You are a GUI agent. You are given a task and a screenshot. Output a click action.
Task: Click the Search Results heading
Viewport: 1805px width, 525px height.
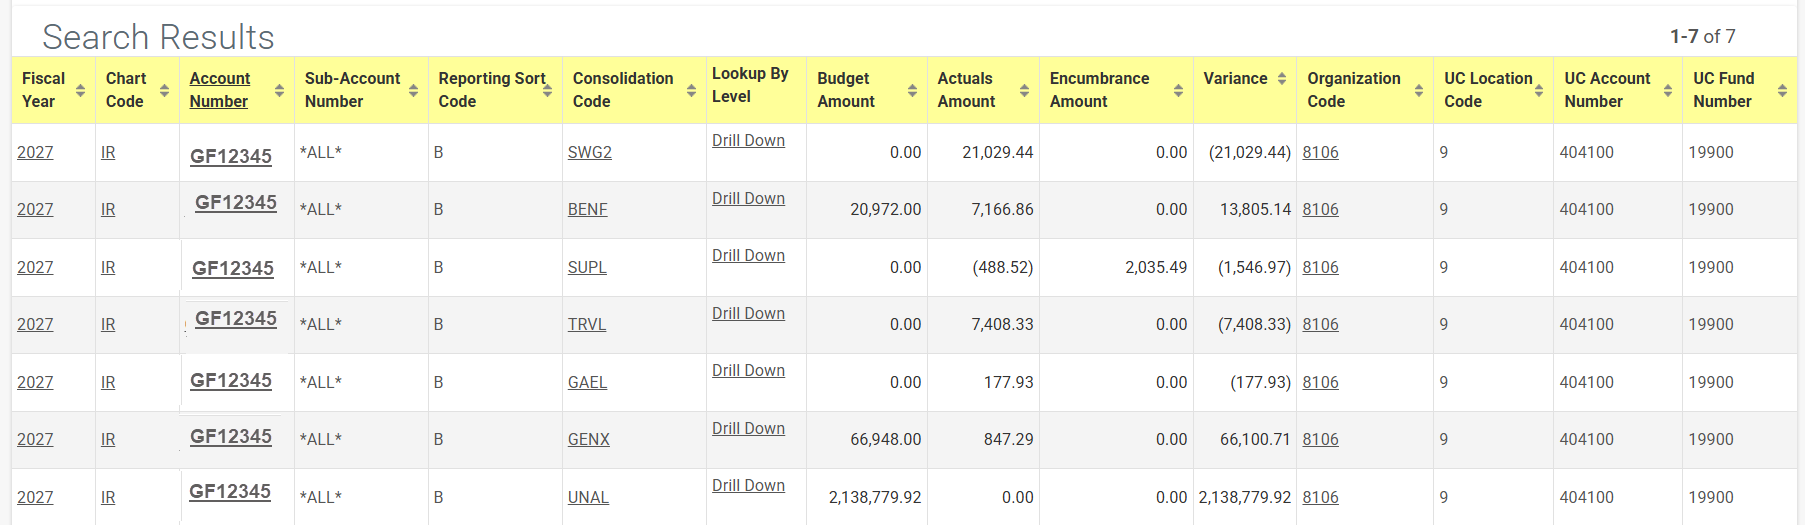158,37
